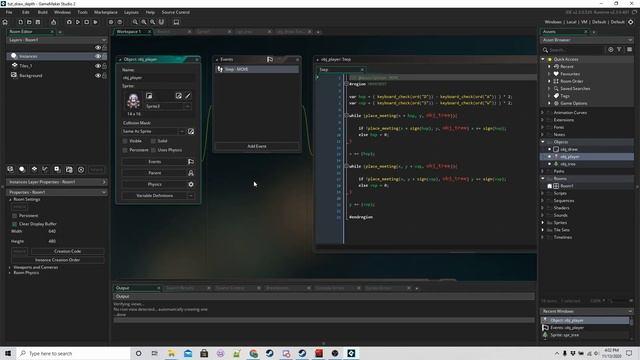This screenshot has height=360, width=640.
Task: Click the Physics button in object editor
Action: [x=154, y=184]
